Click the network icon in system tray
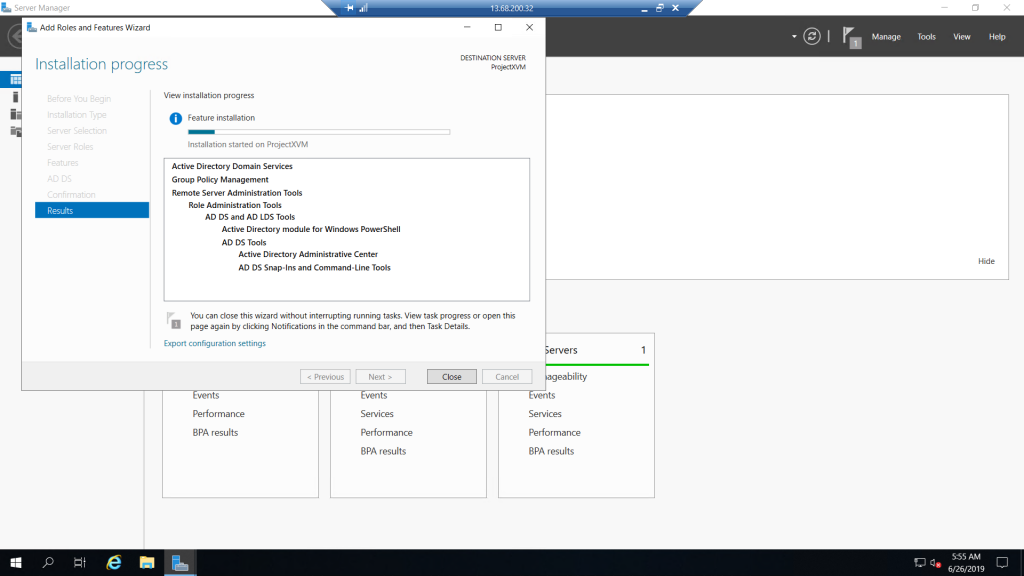This screenshot has width=1024, height=576. click(920, 563)
